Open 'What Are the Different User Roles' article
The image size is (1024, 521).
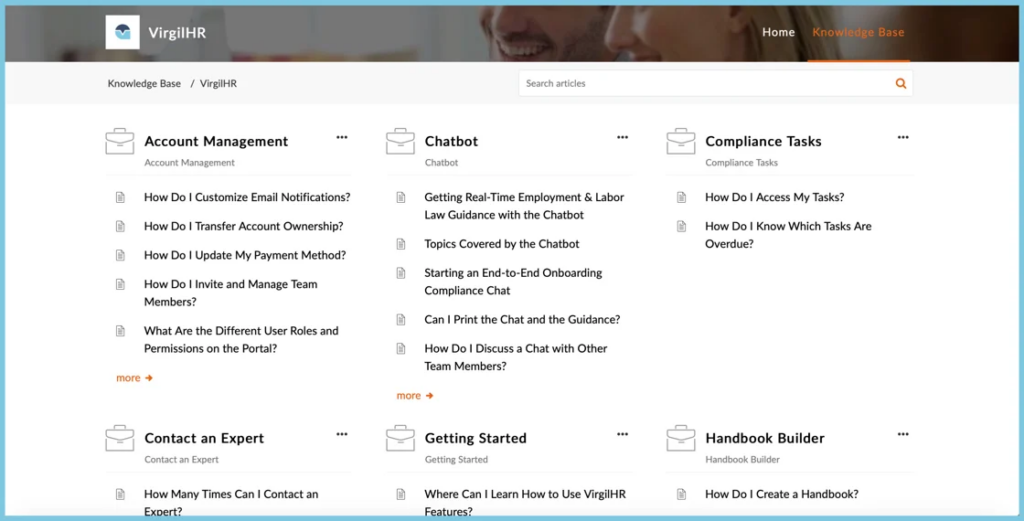[x=241, y=339]
